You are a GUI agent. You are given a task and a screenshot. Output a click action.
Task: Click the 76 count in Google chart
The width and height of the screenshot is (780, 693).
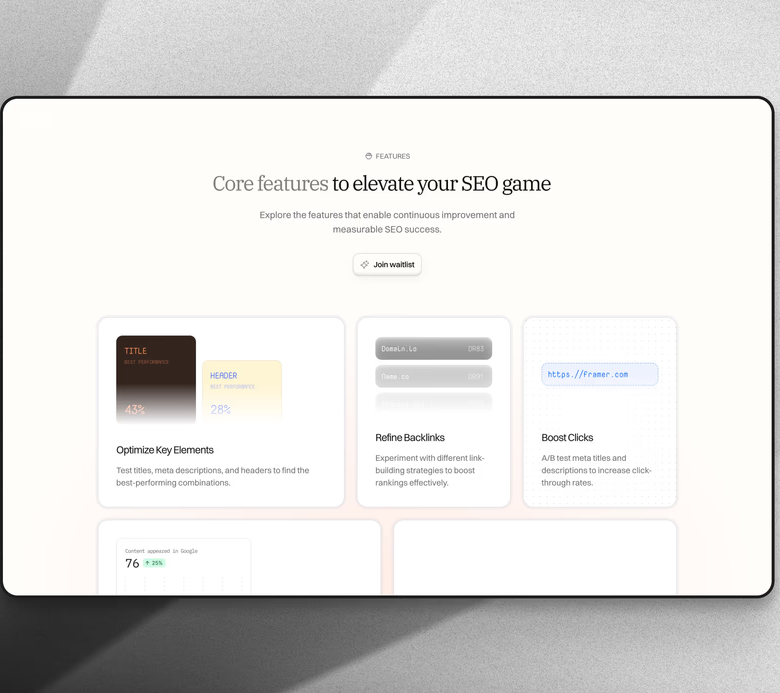[132, 563]
